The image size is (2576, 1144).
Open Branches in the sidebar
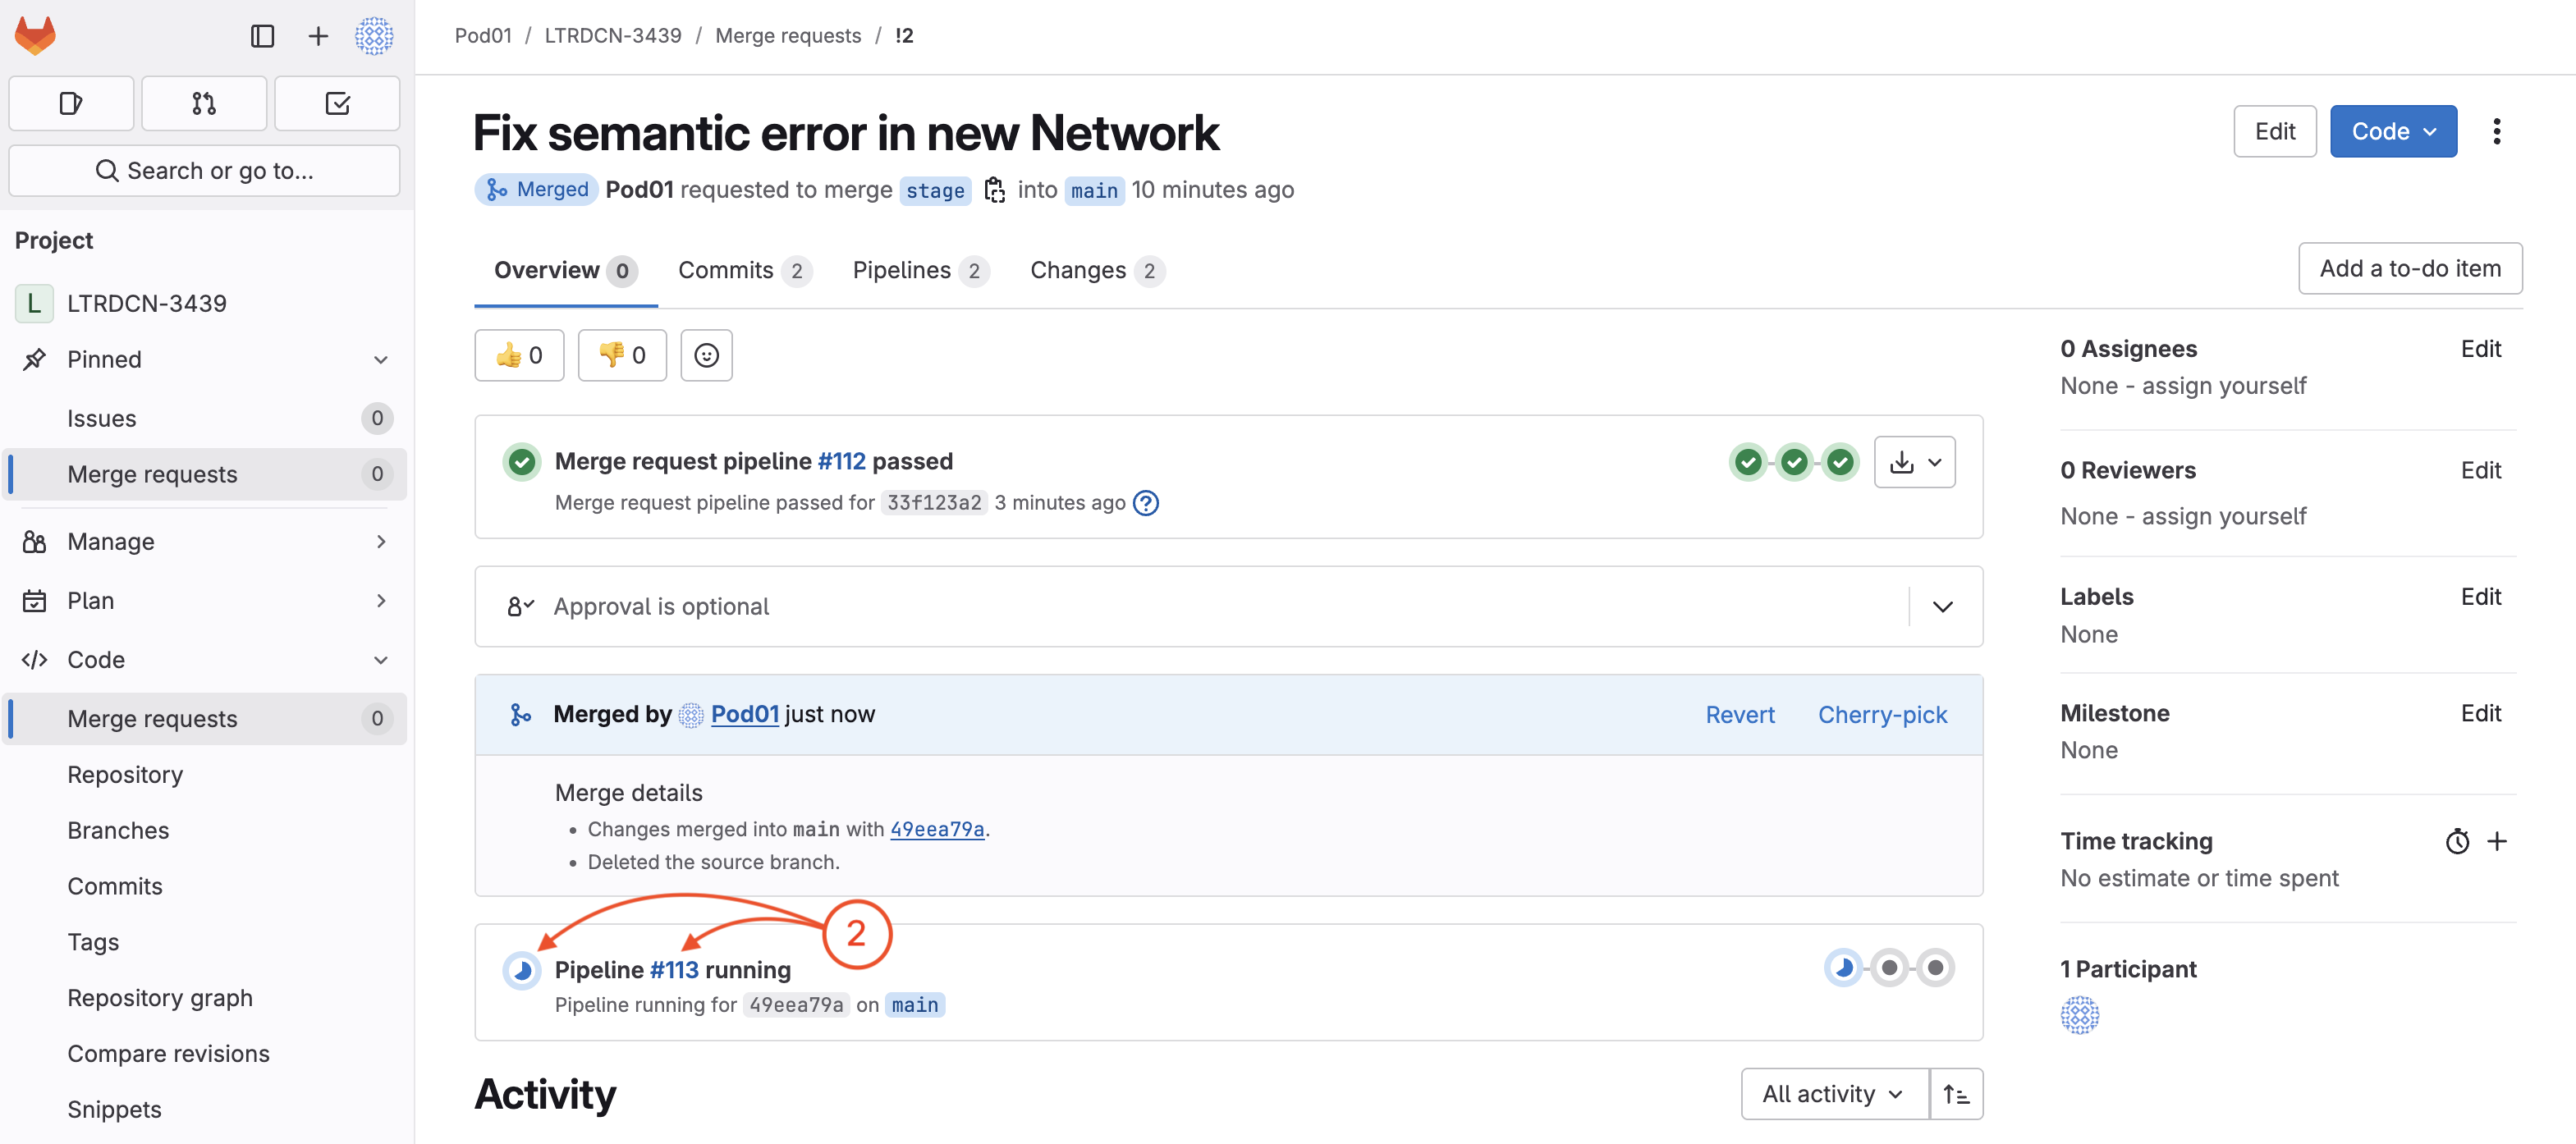click(x=206, y=831)
